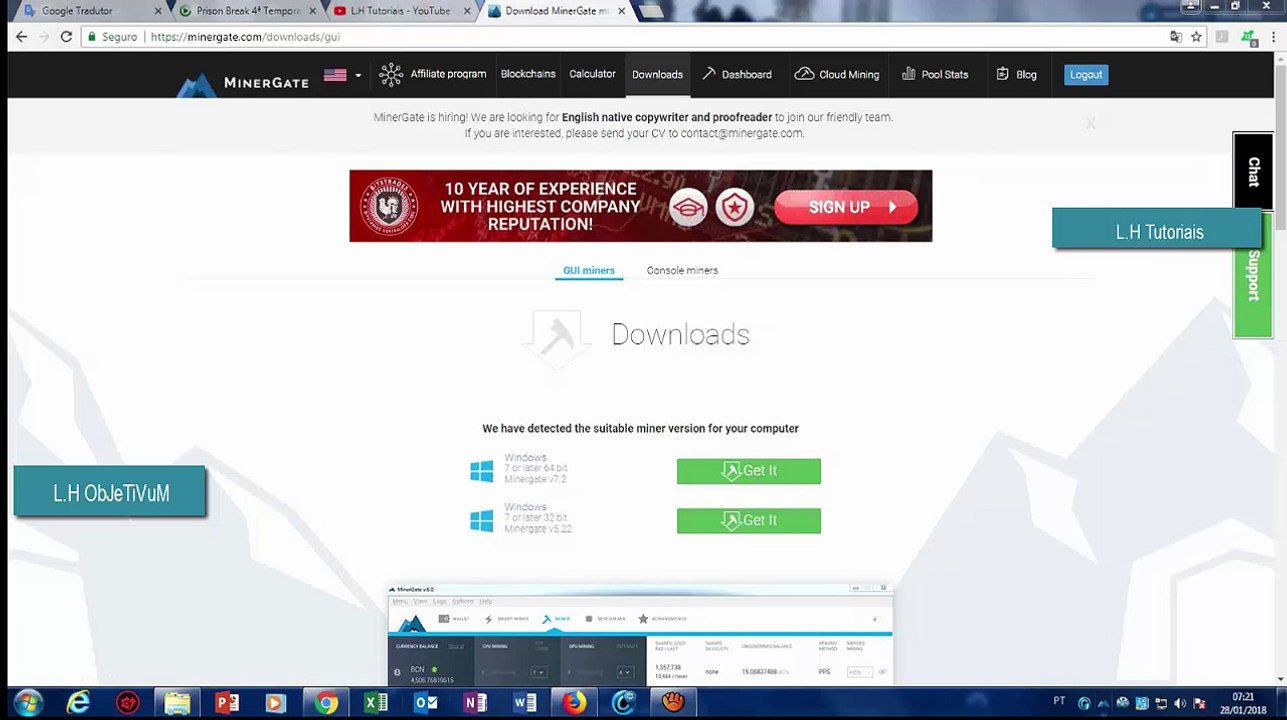Image resolution: width=1287 pixels, height=720 pixels.
Task: Click the system clock showing 07:21
Action: [x=1243, y=703]
